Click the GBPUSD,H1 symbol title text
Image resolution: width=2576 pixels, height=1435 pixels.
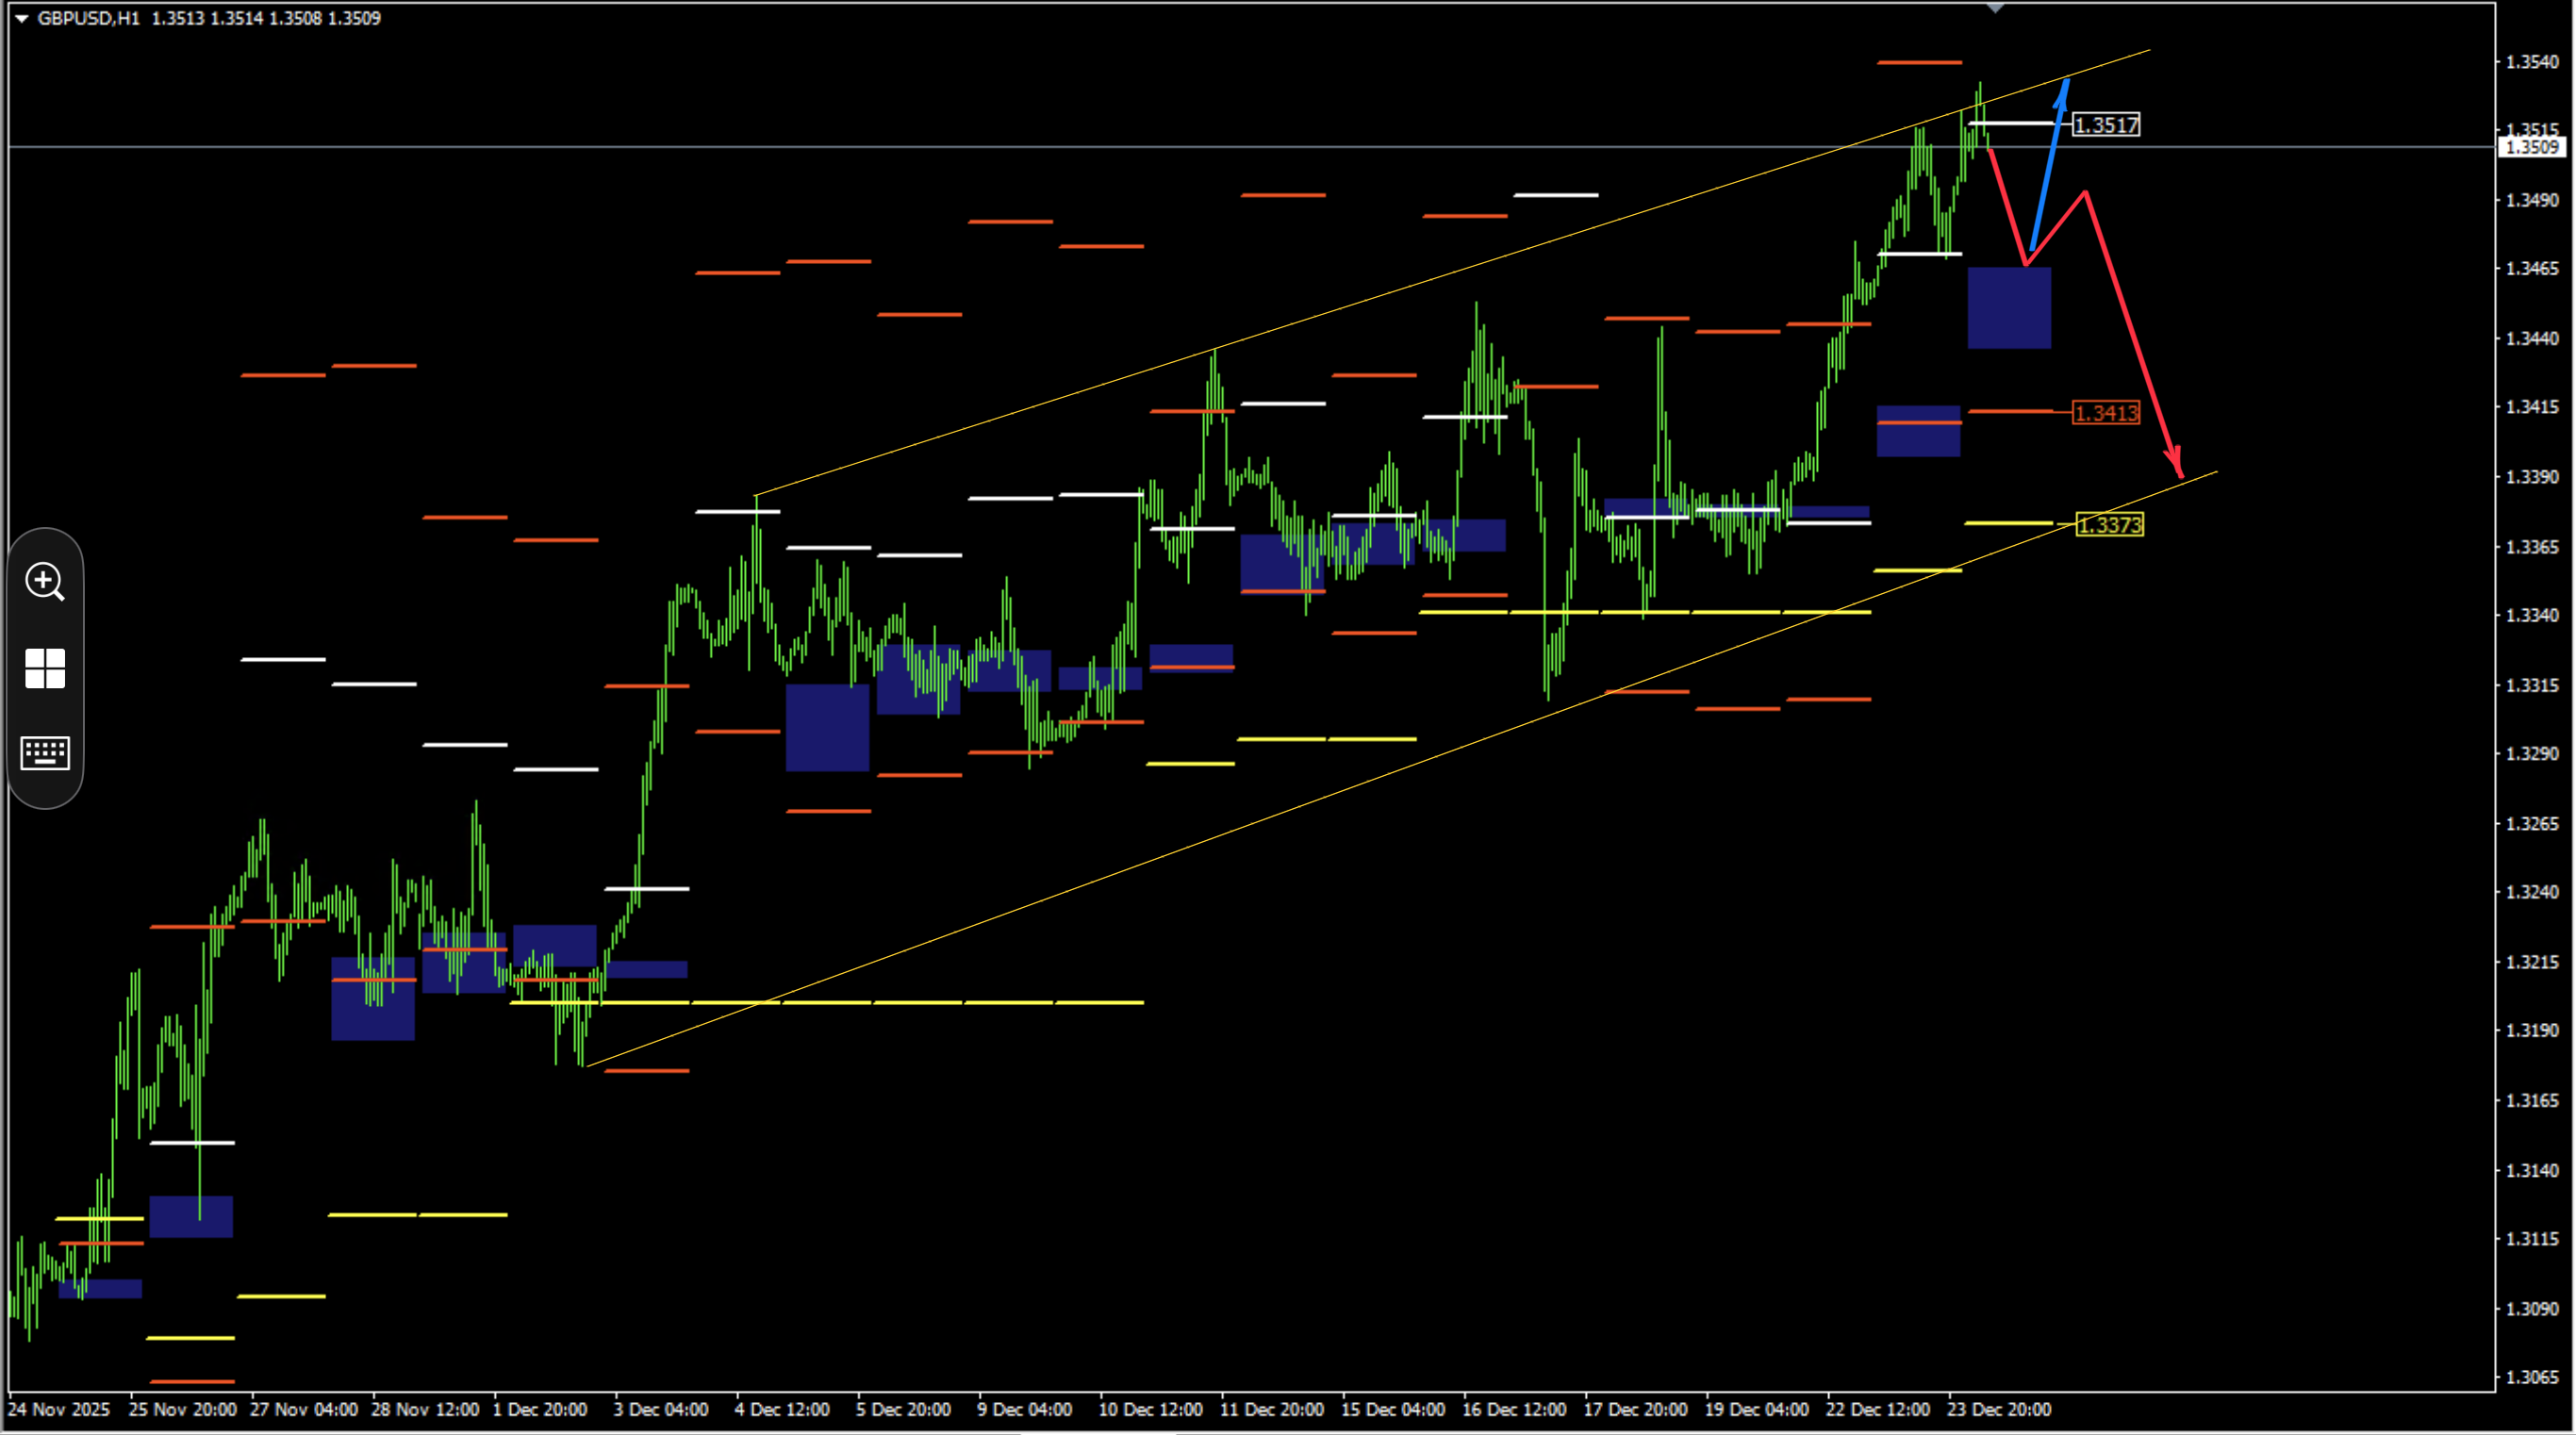pos(88,18)
